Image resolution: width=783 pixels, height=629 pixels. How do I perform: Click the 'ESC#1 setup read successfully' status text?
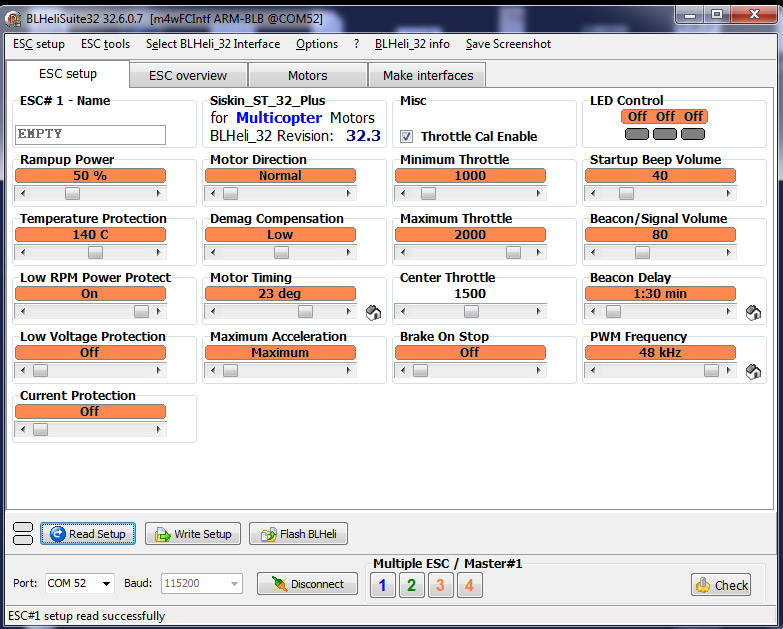tap(86, 616)
